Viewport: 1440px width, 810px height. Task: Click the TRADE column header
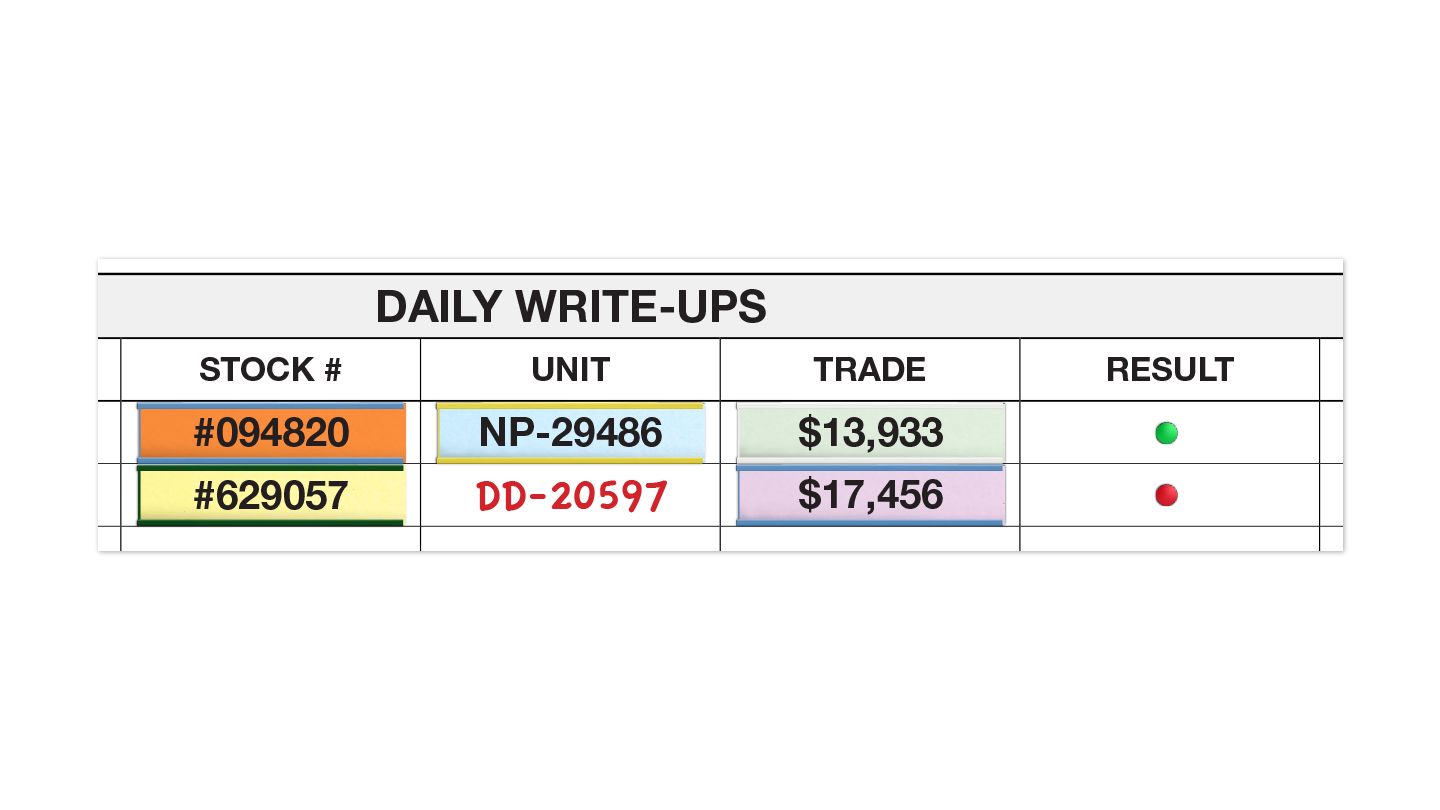(870, 370)
